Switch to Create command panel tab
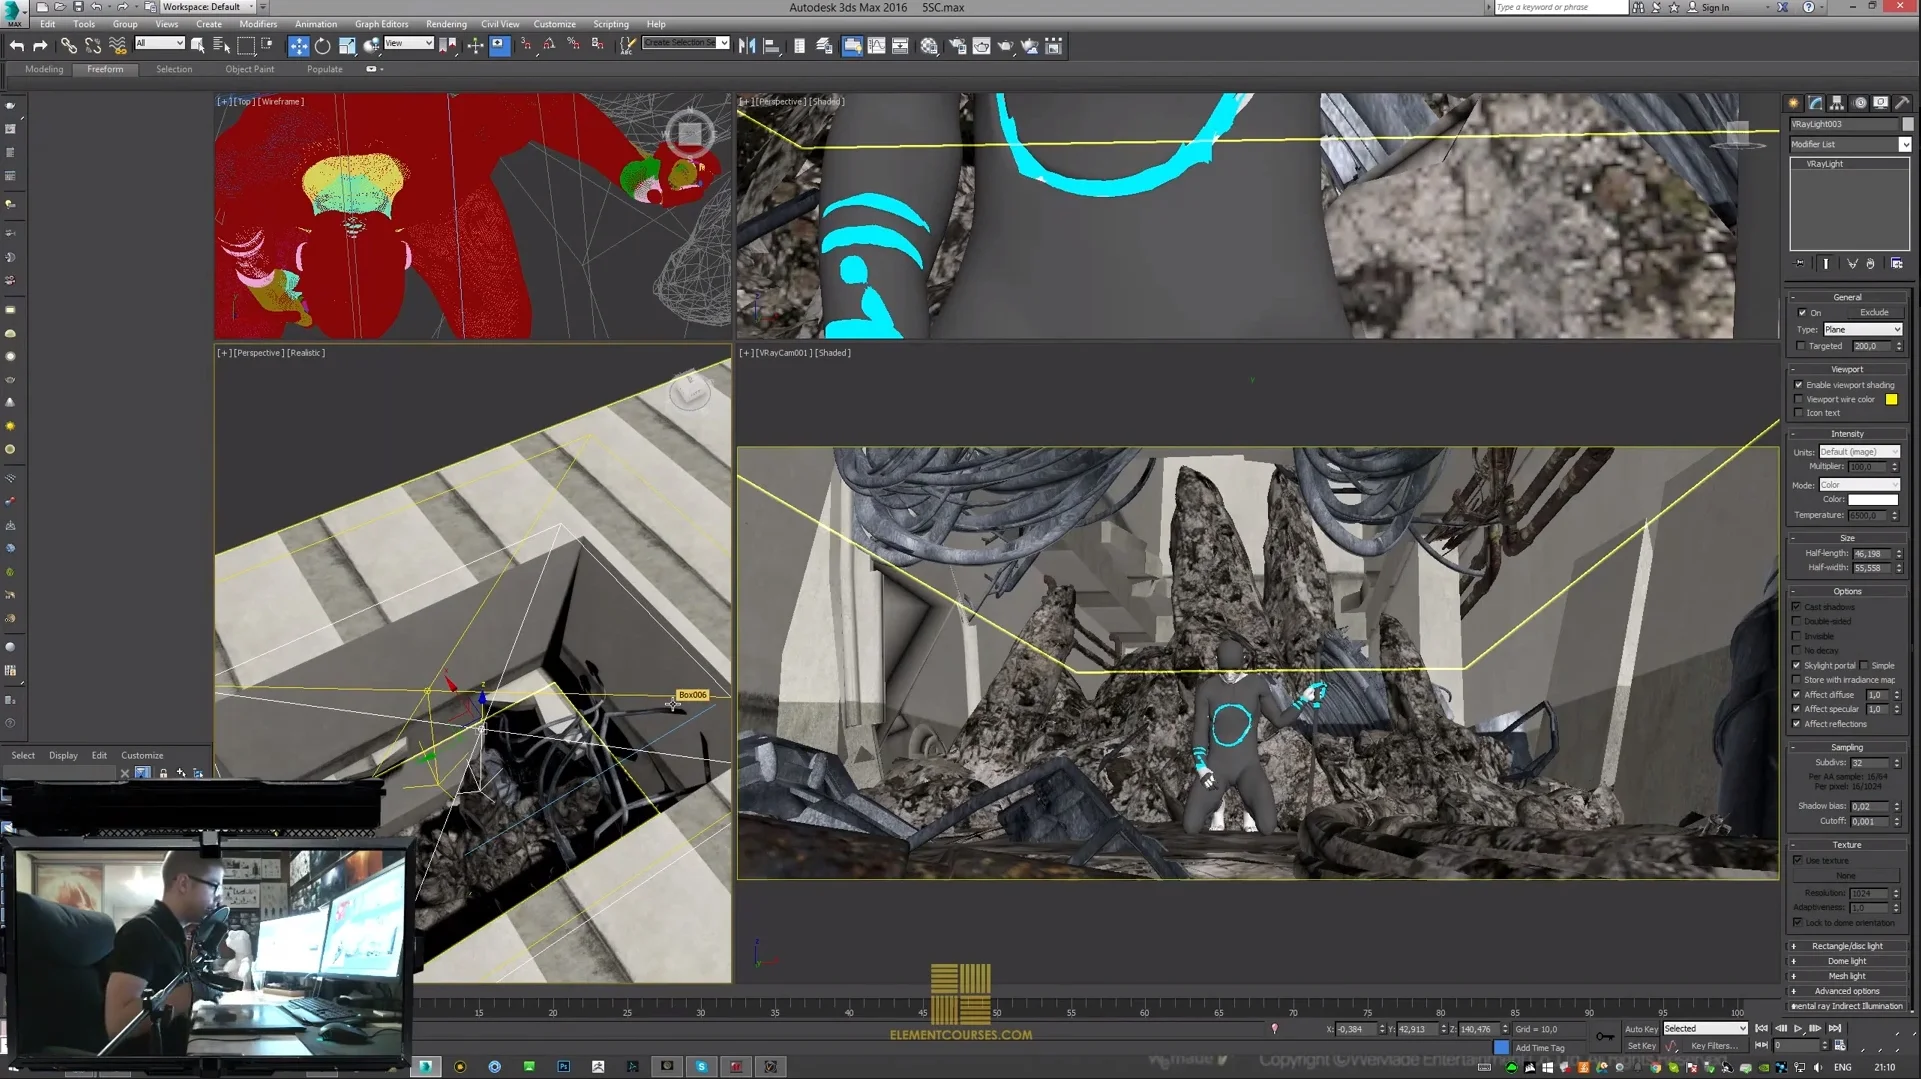 [1794, 102]
